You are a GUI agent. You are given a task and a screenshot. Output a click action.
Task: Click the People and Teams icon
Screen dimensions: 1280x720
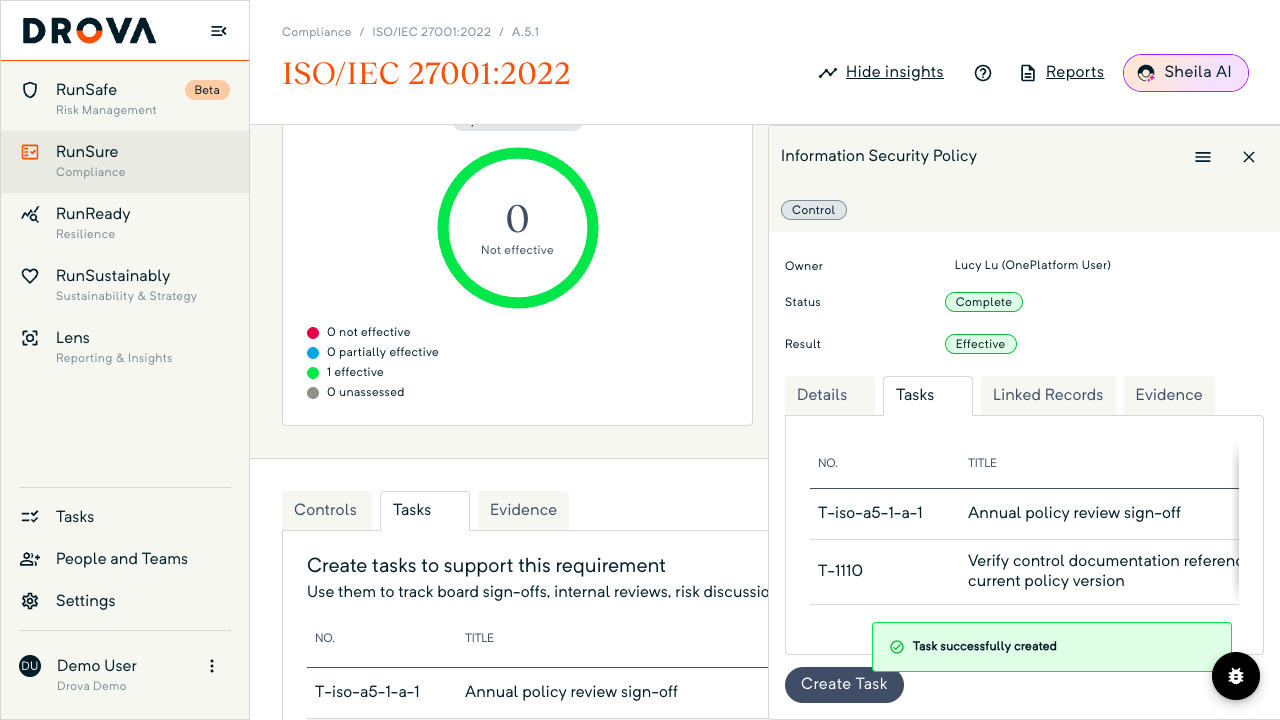pyautogui.click(x=30, y=559)
